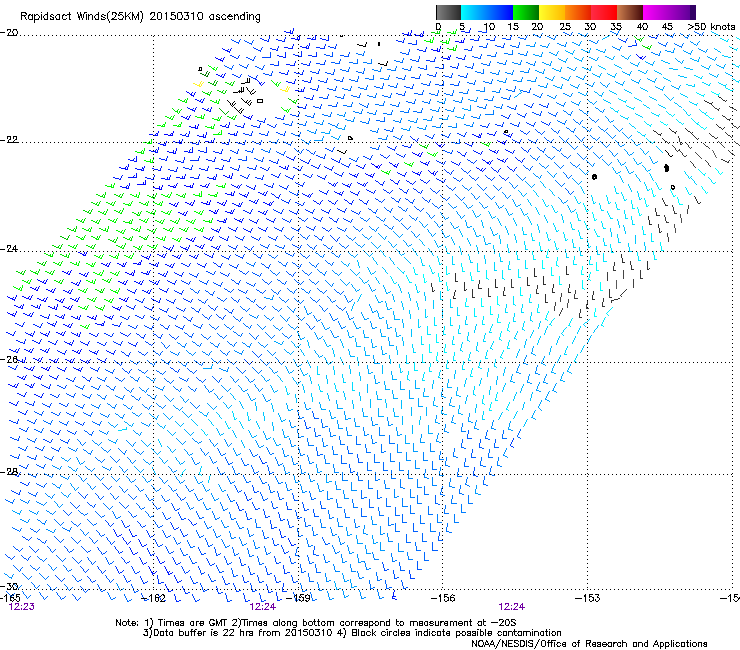
Task: Click the NOAA/NESDIS/Office of Research and Applications credit
Action: click(x=589, y=644)
